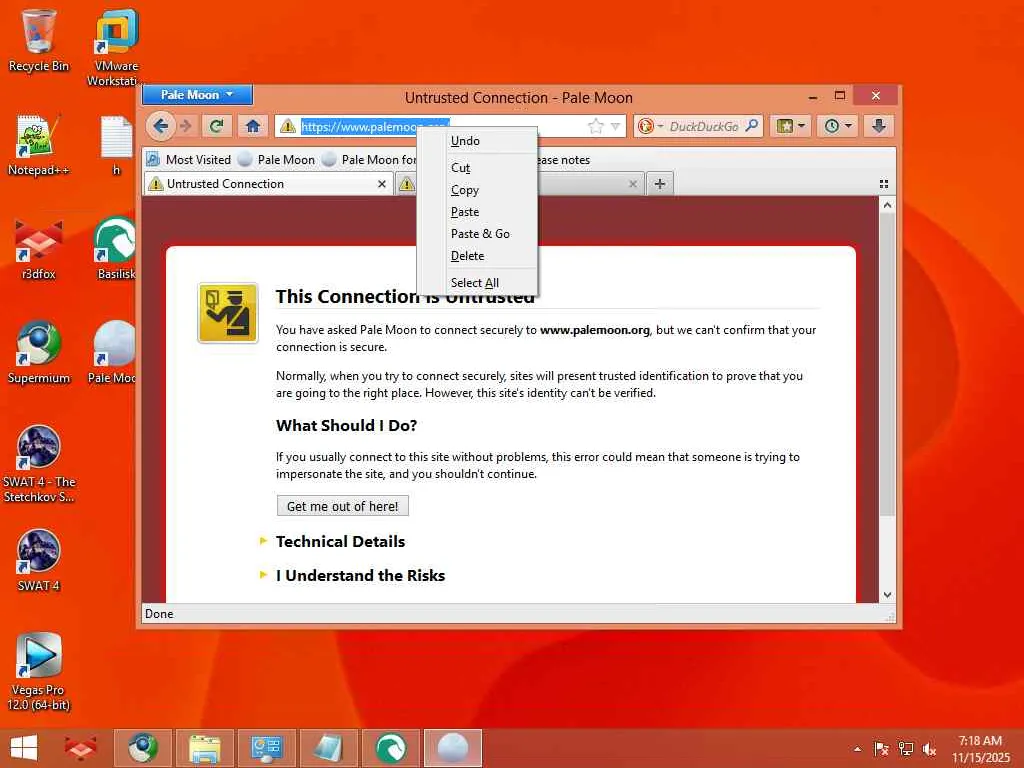Open File Explorer from the taskbar
The width and height of the screenshot is (1024, 768).
(204, 748)
